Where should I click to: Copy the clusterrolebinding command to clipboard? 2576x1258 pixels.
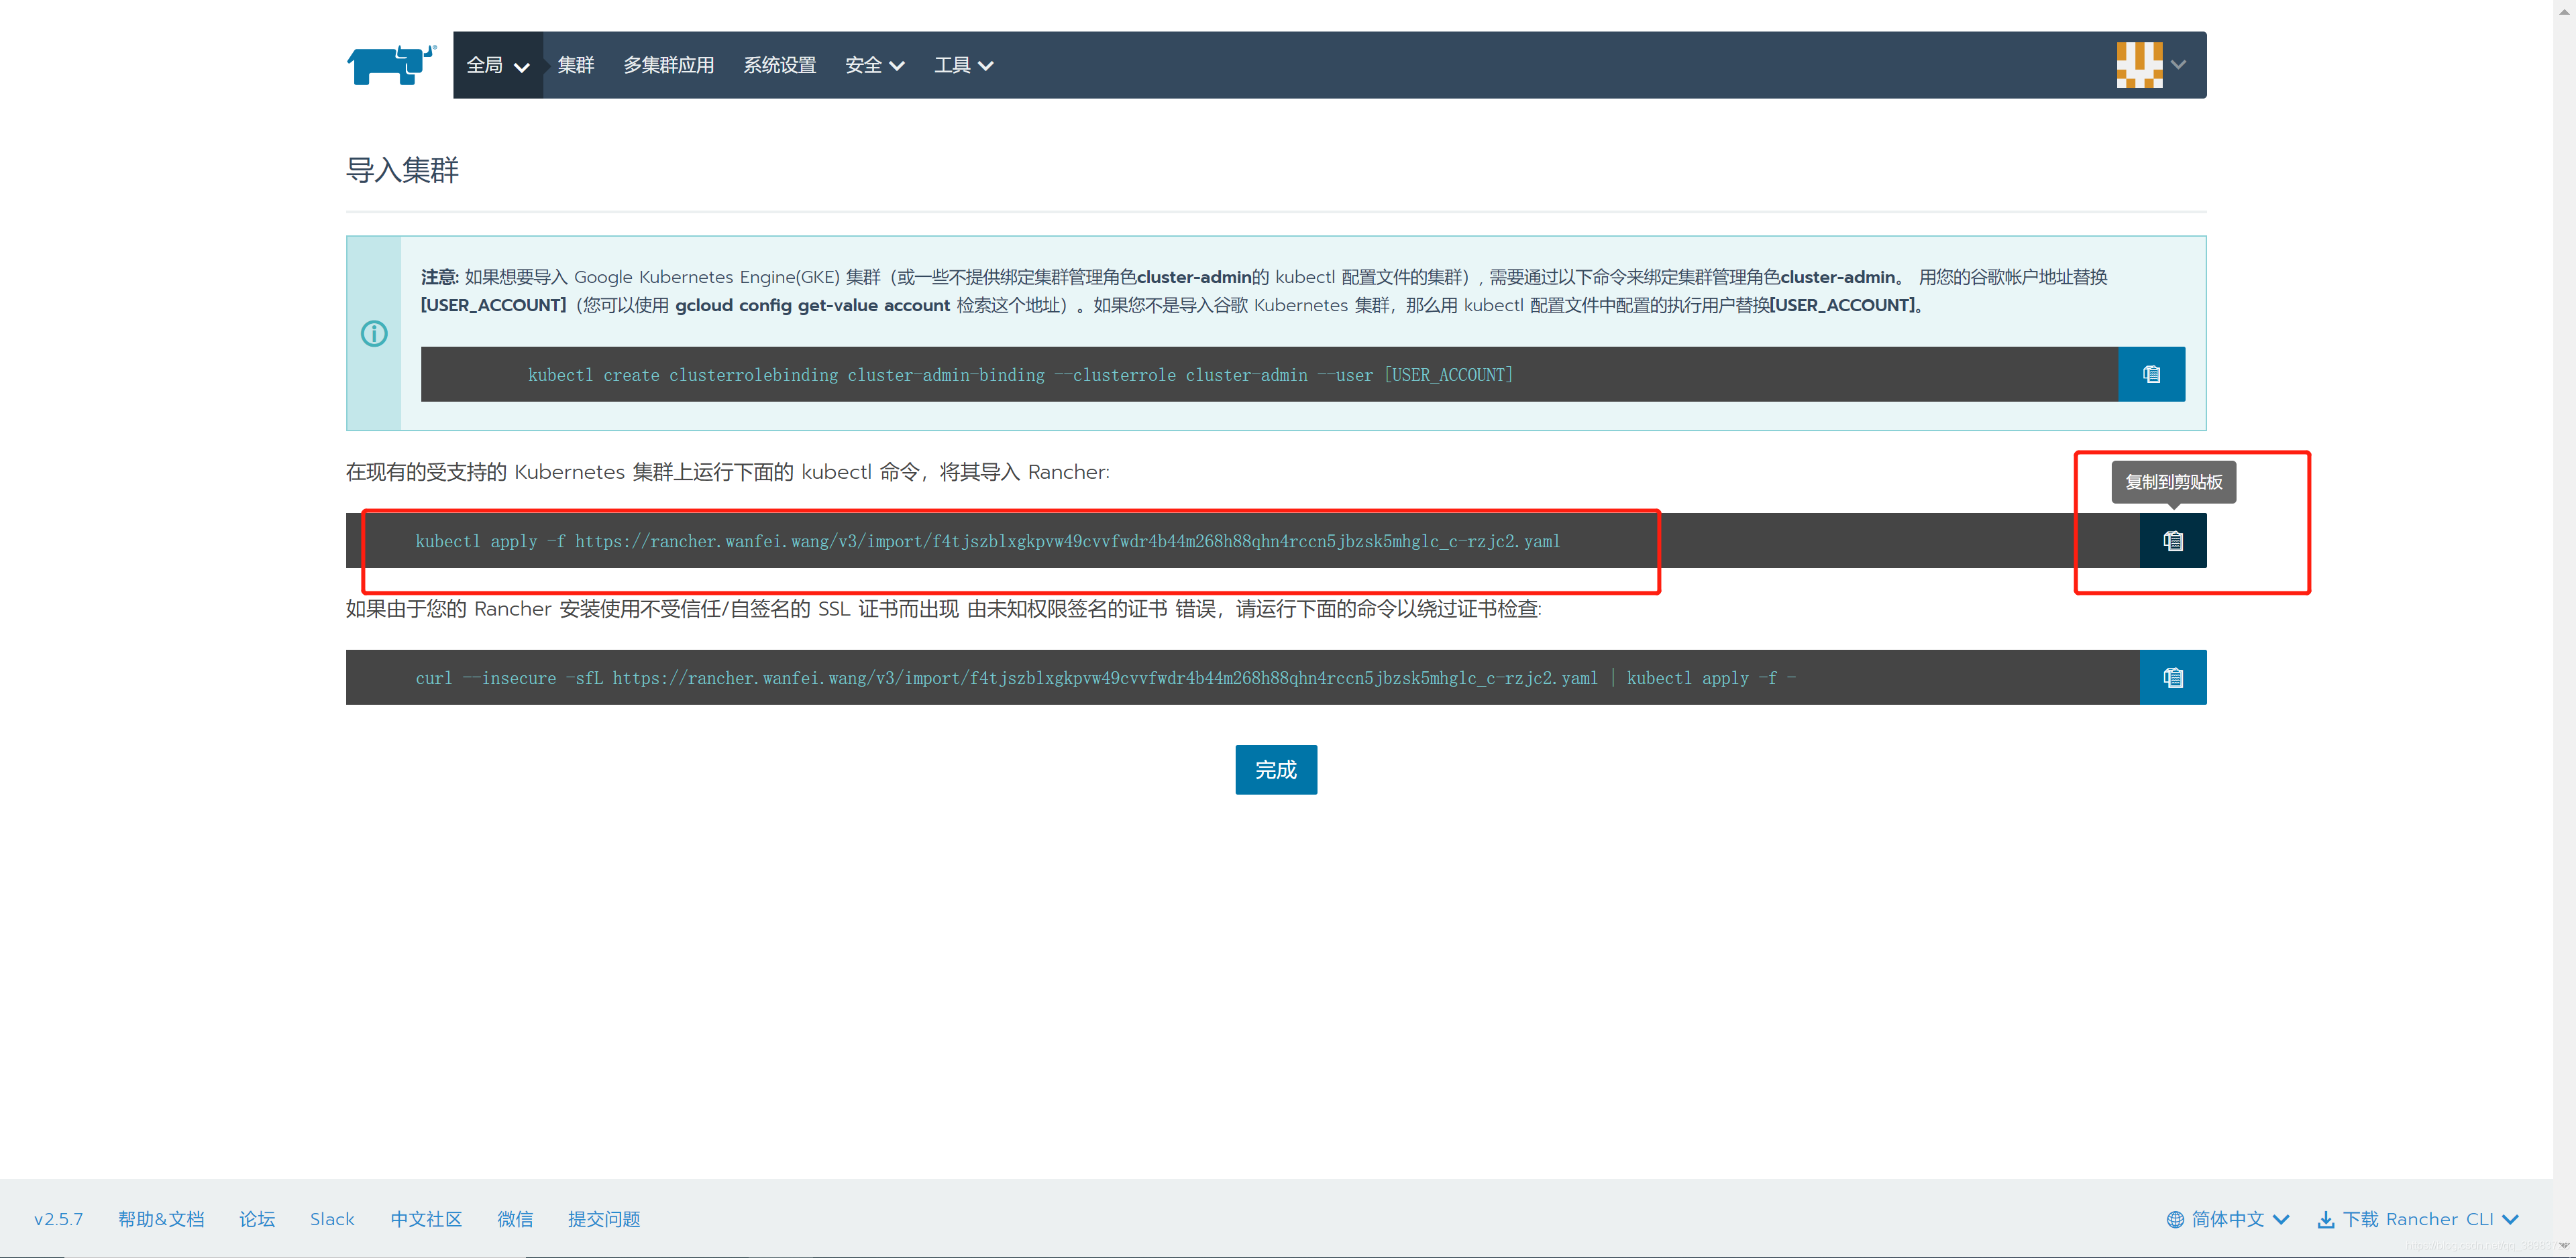[x=2151, y=374]
